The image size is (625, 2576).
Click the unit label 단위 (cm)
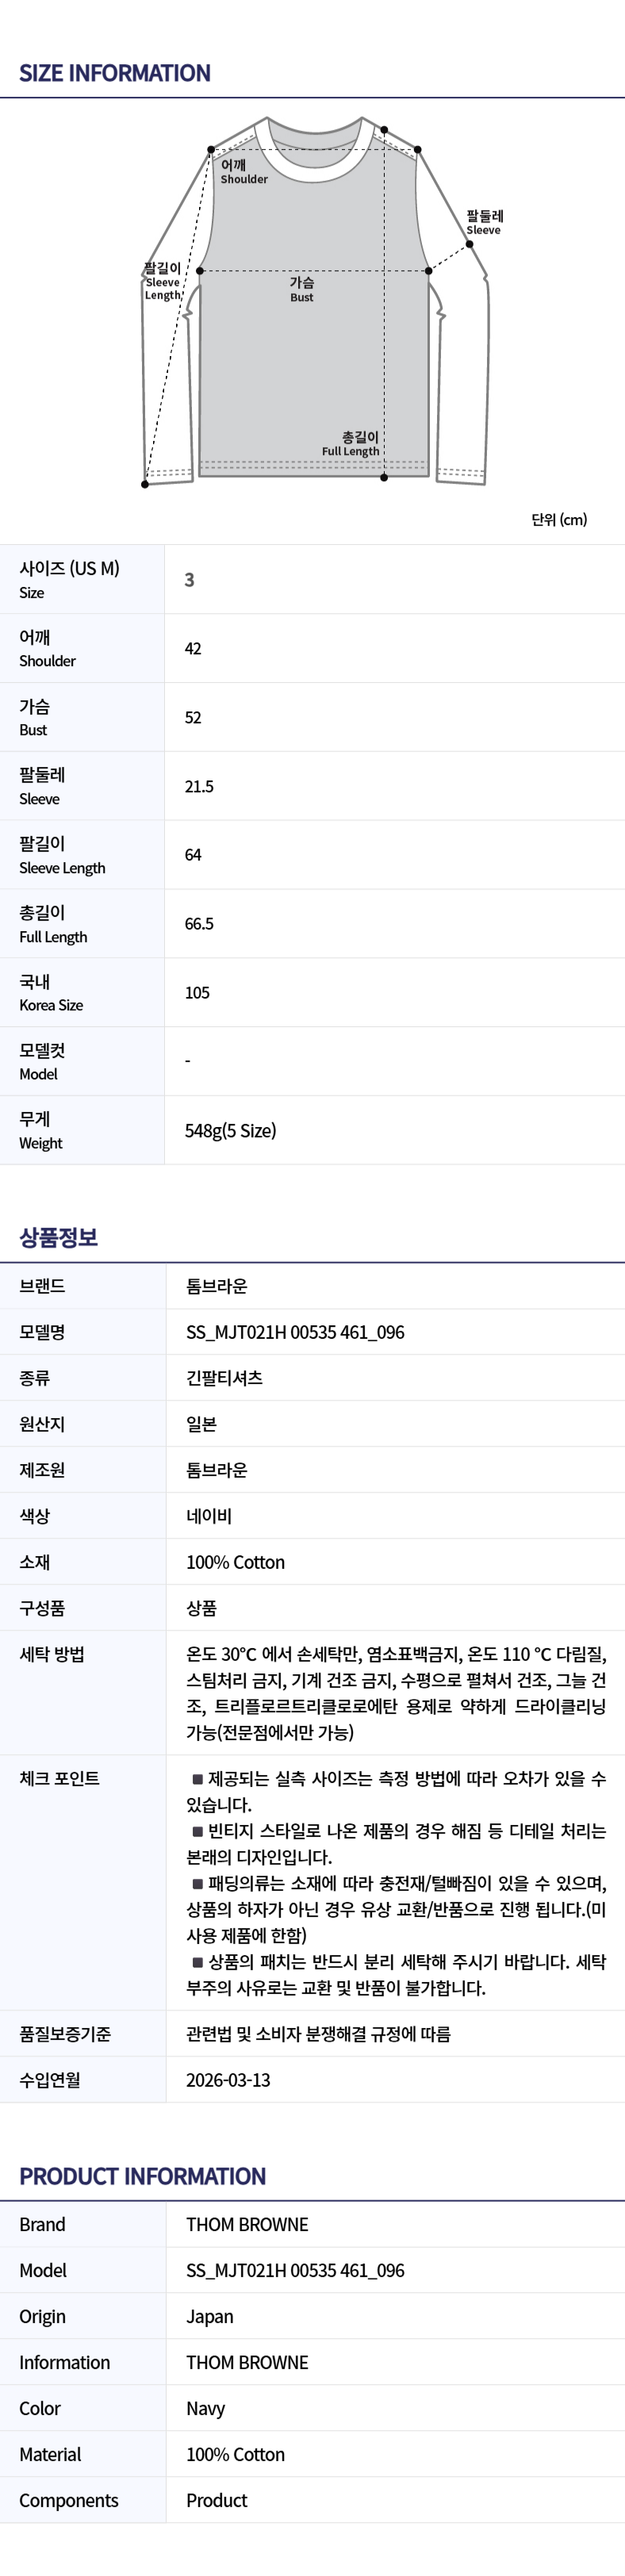pyautogui.click(x=559, y=520)
